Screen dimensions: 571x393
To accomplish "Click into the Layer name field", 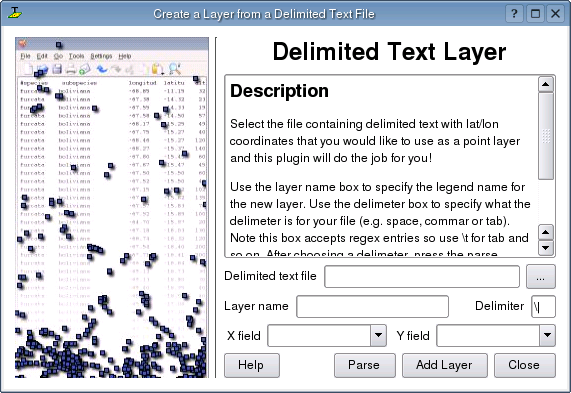I will coord(372,306).
